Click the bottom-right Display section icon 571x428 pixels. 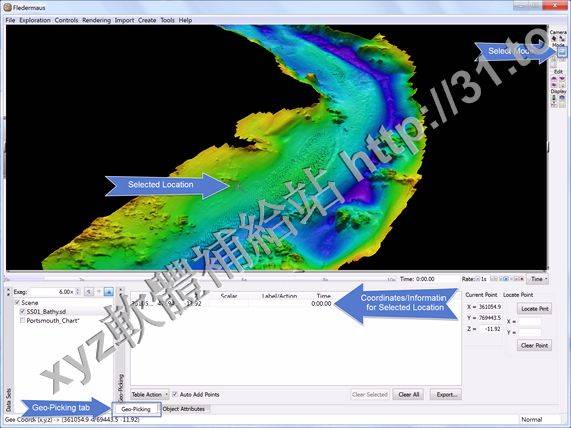click(562, 105)
